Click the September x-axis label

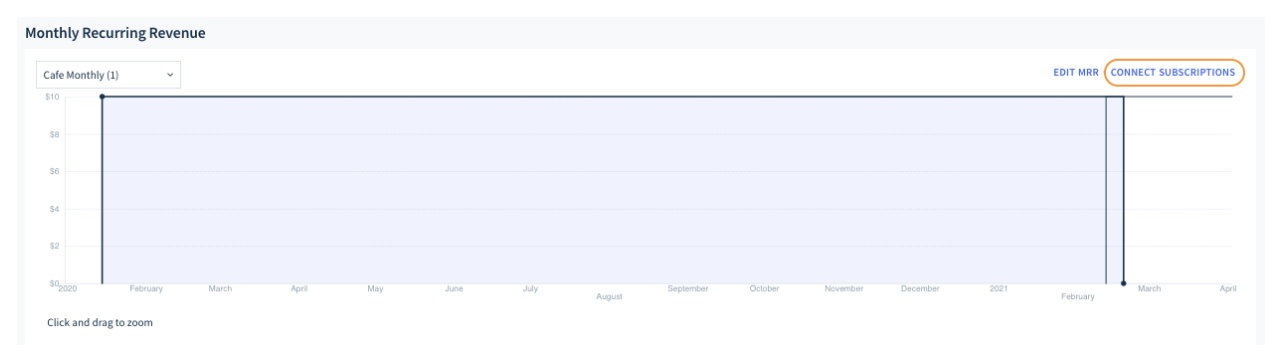pos(688,289)
